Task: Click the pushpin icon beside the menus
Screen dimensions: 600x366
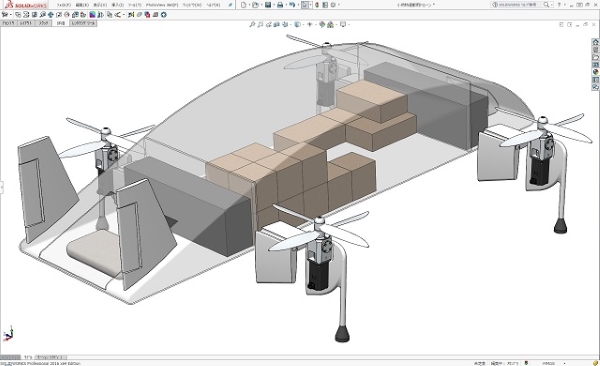Action: [230, 5]
